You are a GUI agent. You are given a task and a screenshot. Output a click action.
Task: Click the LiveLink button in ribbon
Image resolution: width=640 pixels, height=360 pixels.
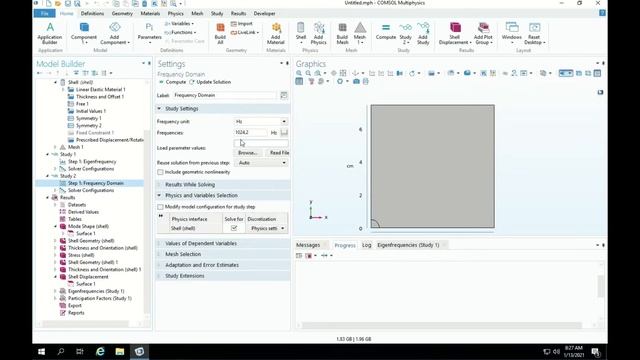(x=245, y=32)
